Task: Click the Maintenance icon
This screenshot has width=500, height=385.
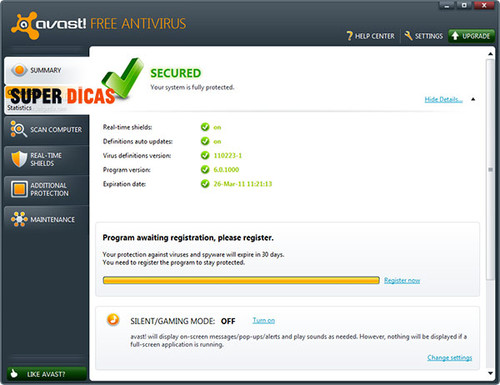Action: tap(19, 219)
